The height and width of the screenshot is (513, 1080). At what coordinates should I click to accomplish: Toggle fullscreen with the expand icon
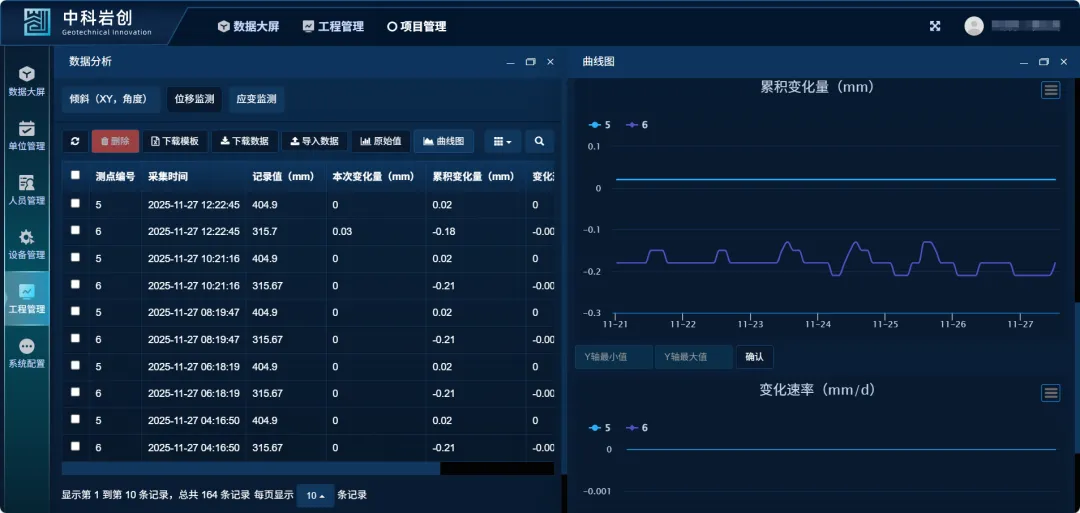click(x=935, y=27)
